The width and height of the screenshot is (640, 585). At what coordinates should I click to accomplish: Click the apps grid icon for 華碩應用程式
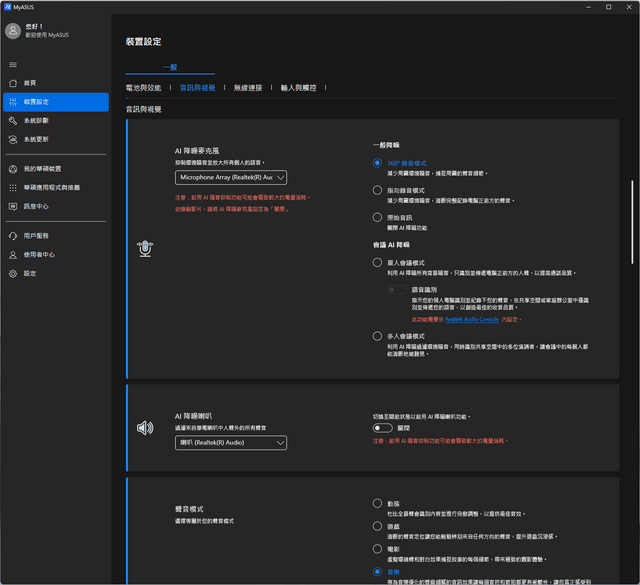[13, 188]
